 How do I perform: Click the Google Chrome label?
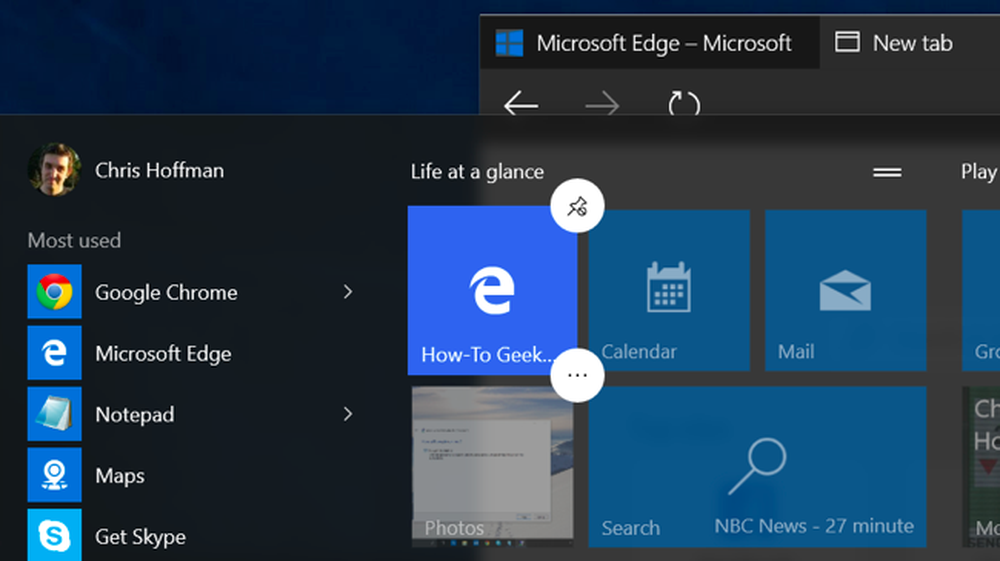click(166, 292)
